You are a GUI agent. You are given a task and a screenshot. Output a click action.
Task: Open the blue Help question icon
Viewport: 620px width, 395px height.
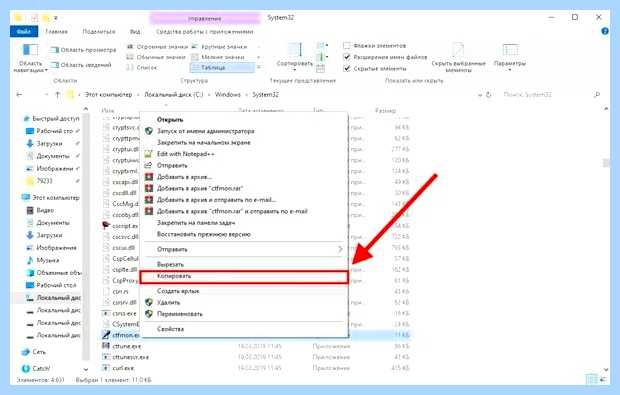[605, 31]
